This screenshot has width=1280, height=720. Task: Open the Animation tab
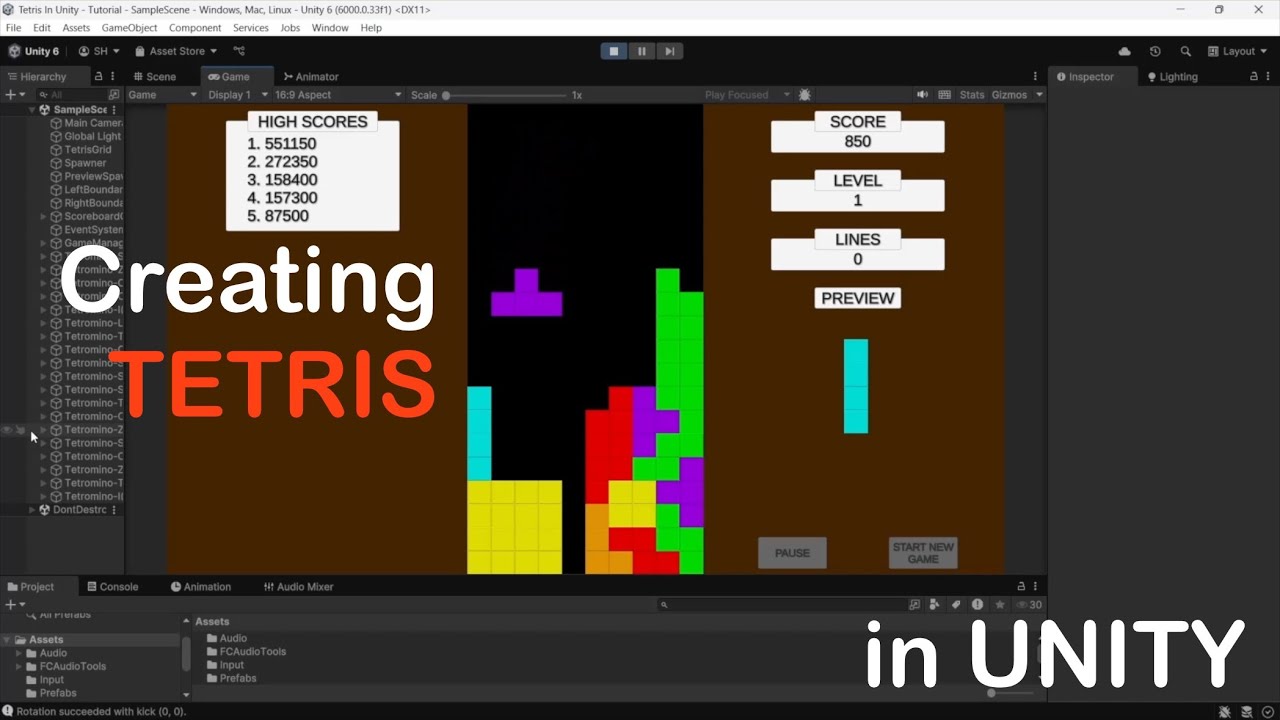coord(201,587)
